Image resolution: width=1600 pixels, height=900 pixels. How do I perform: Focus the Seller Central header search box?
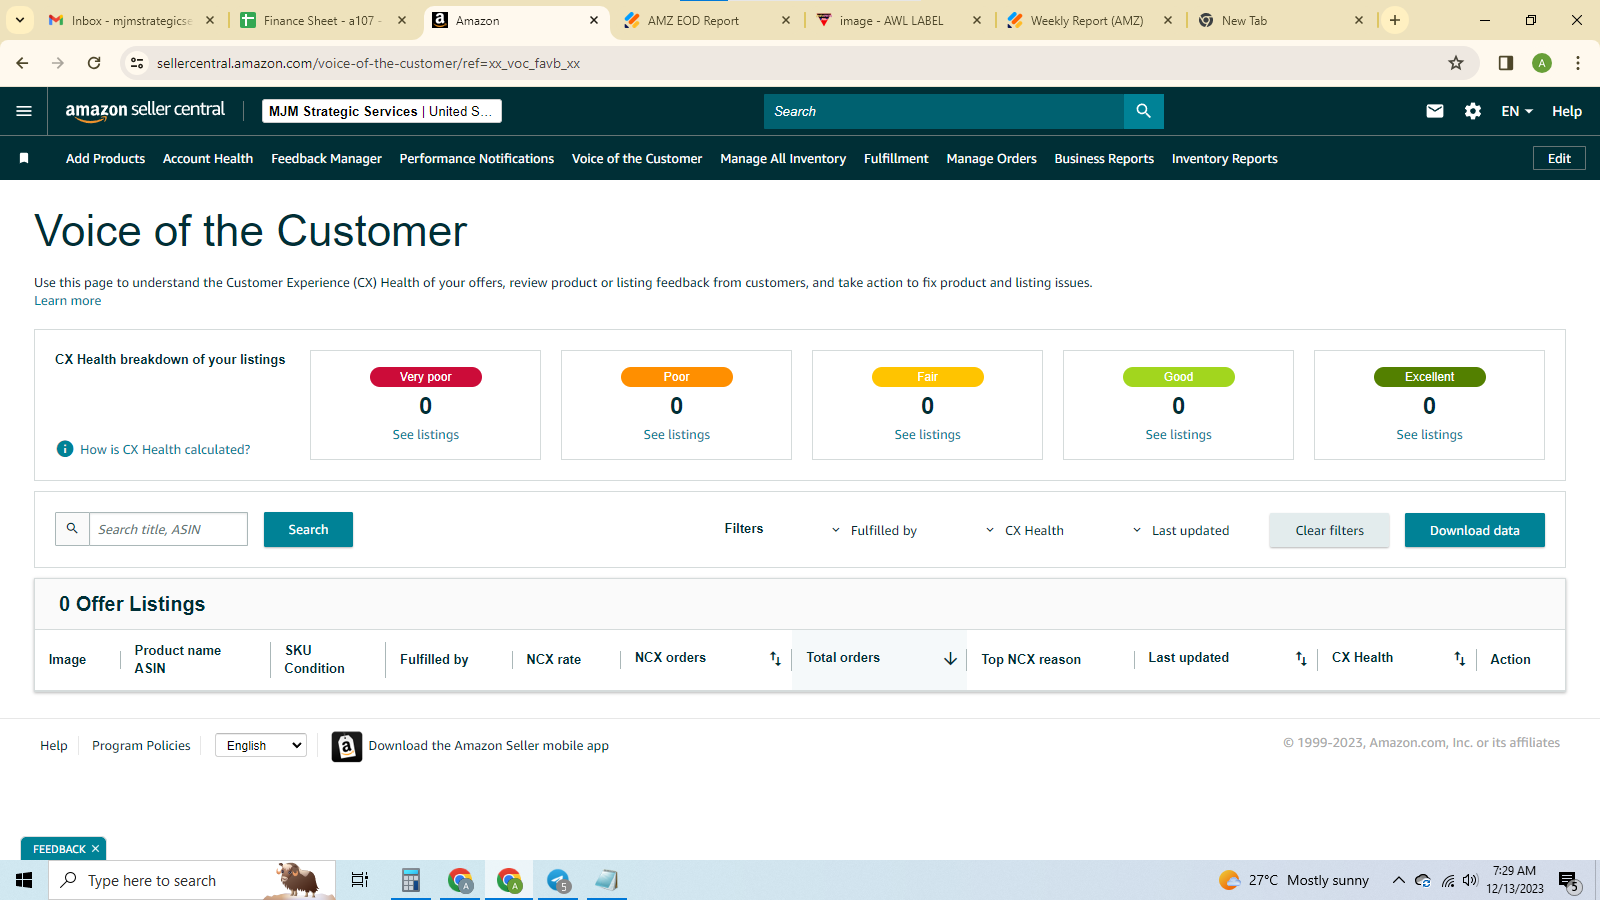point(944,111)
